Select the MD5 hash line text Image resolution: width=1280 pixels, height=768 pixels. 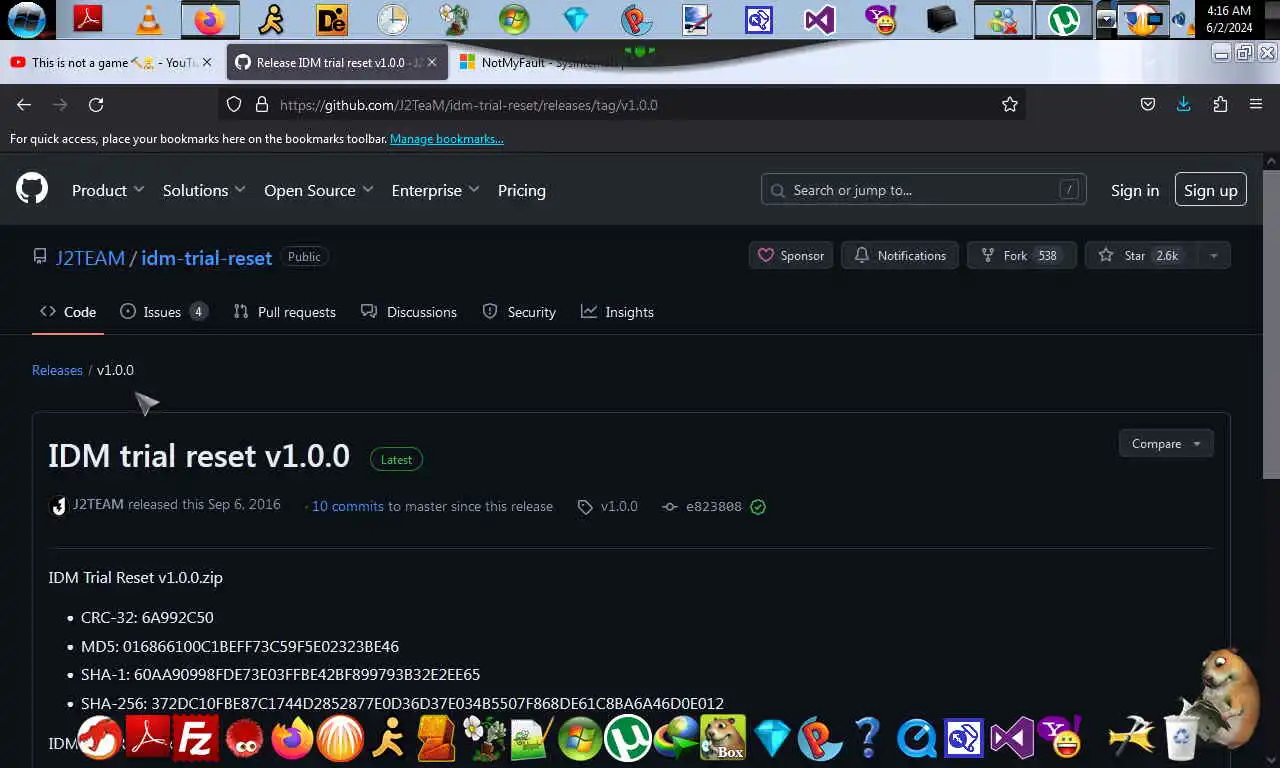tap(240, 647)
